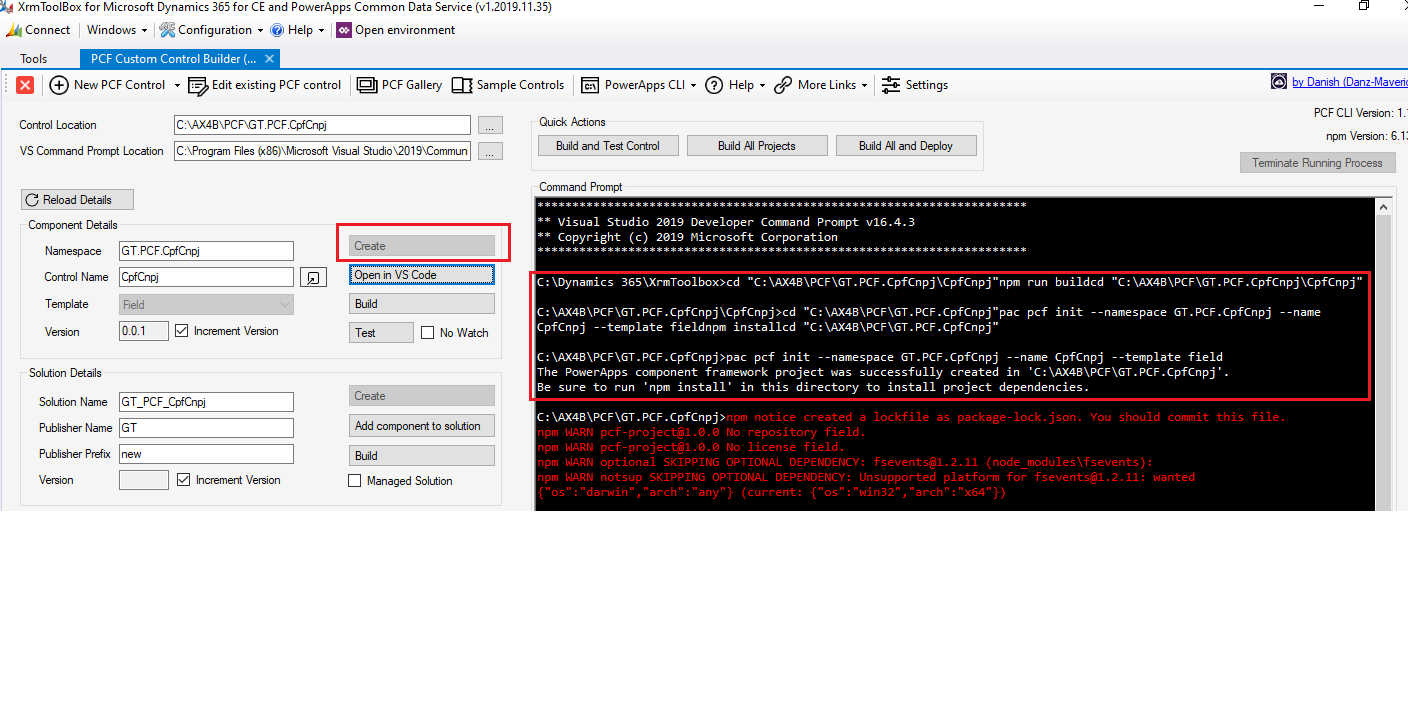Click Add component to solution

(x=422, y=426)
